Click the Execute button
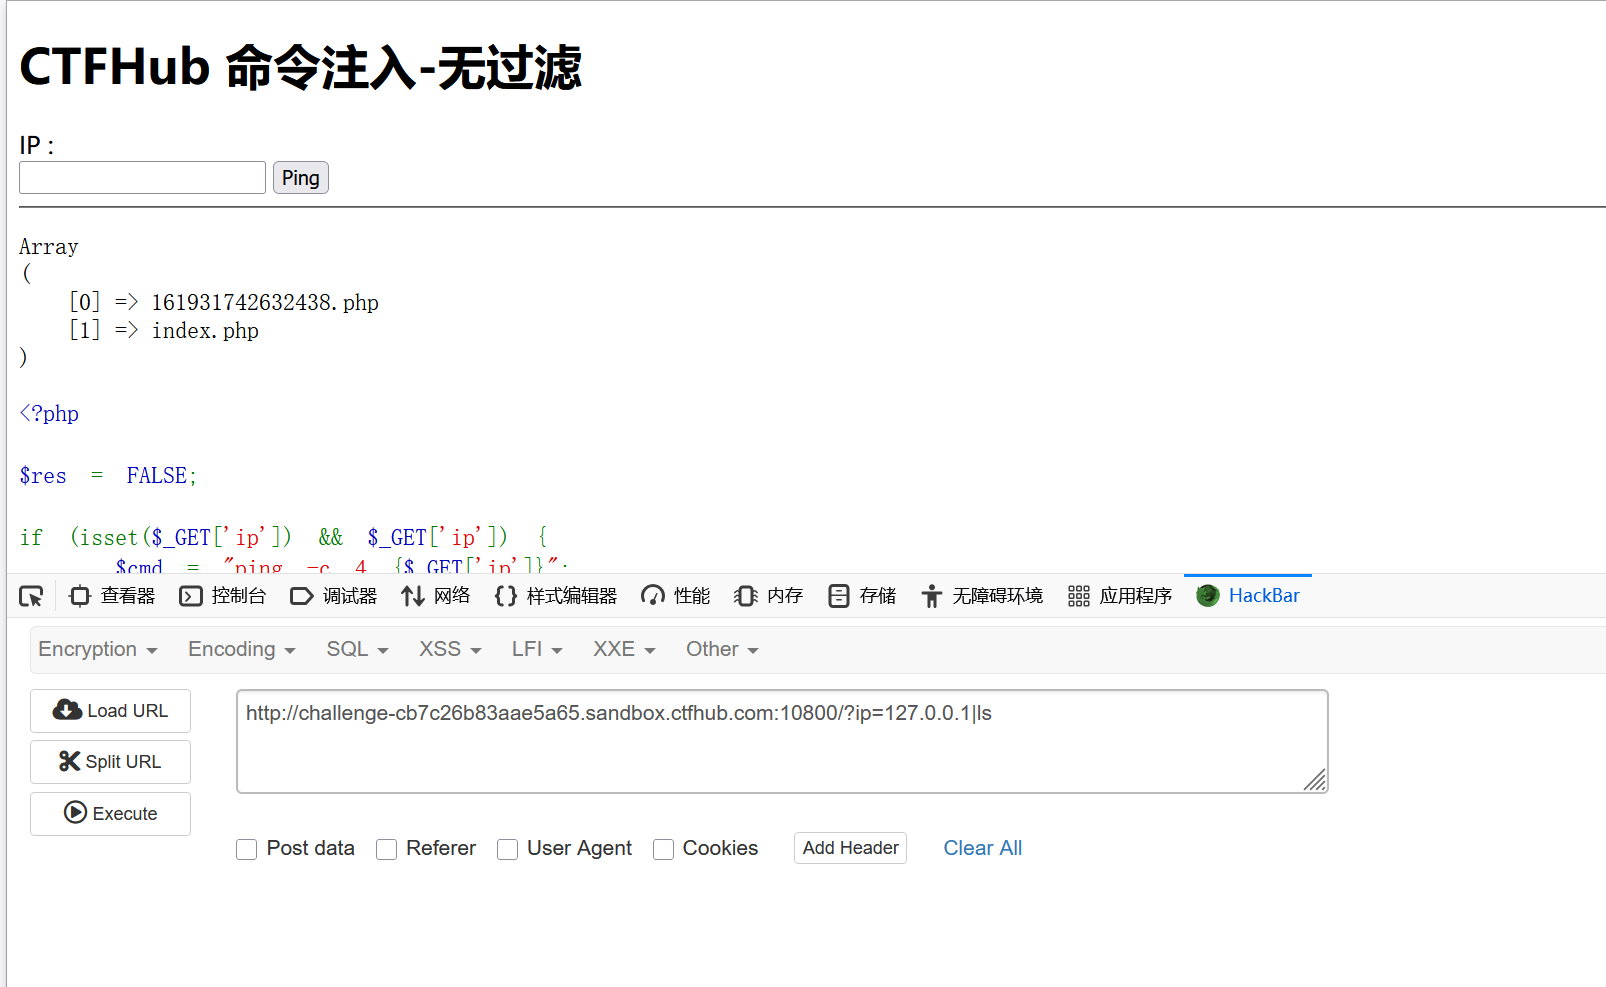The height and width of the screenshot is (987, 1606). (110, 814)
